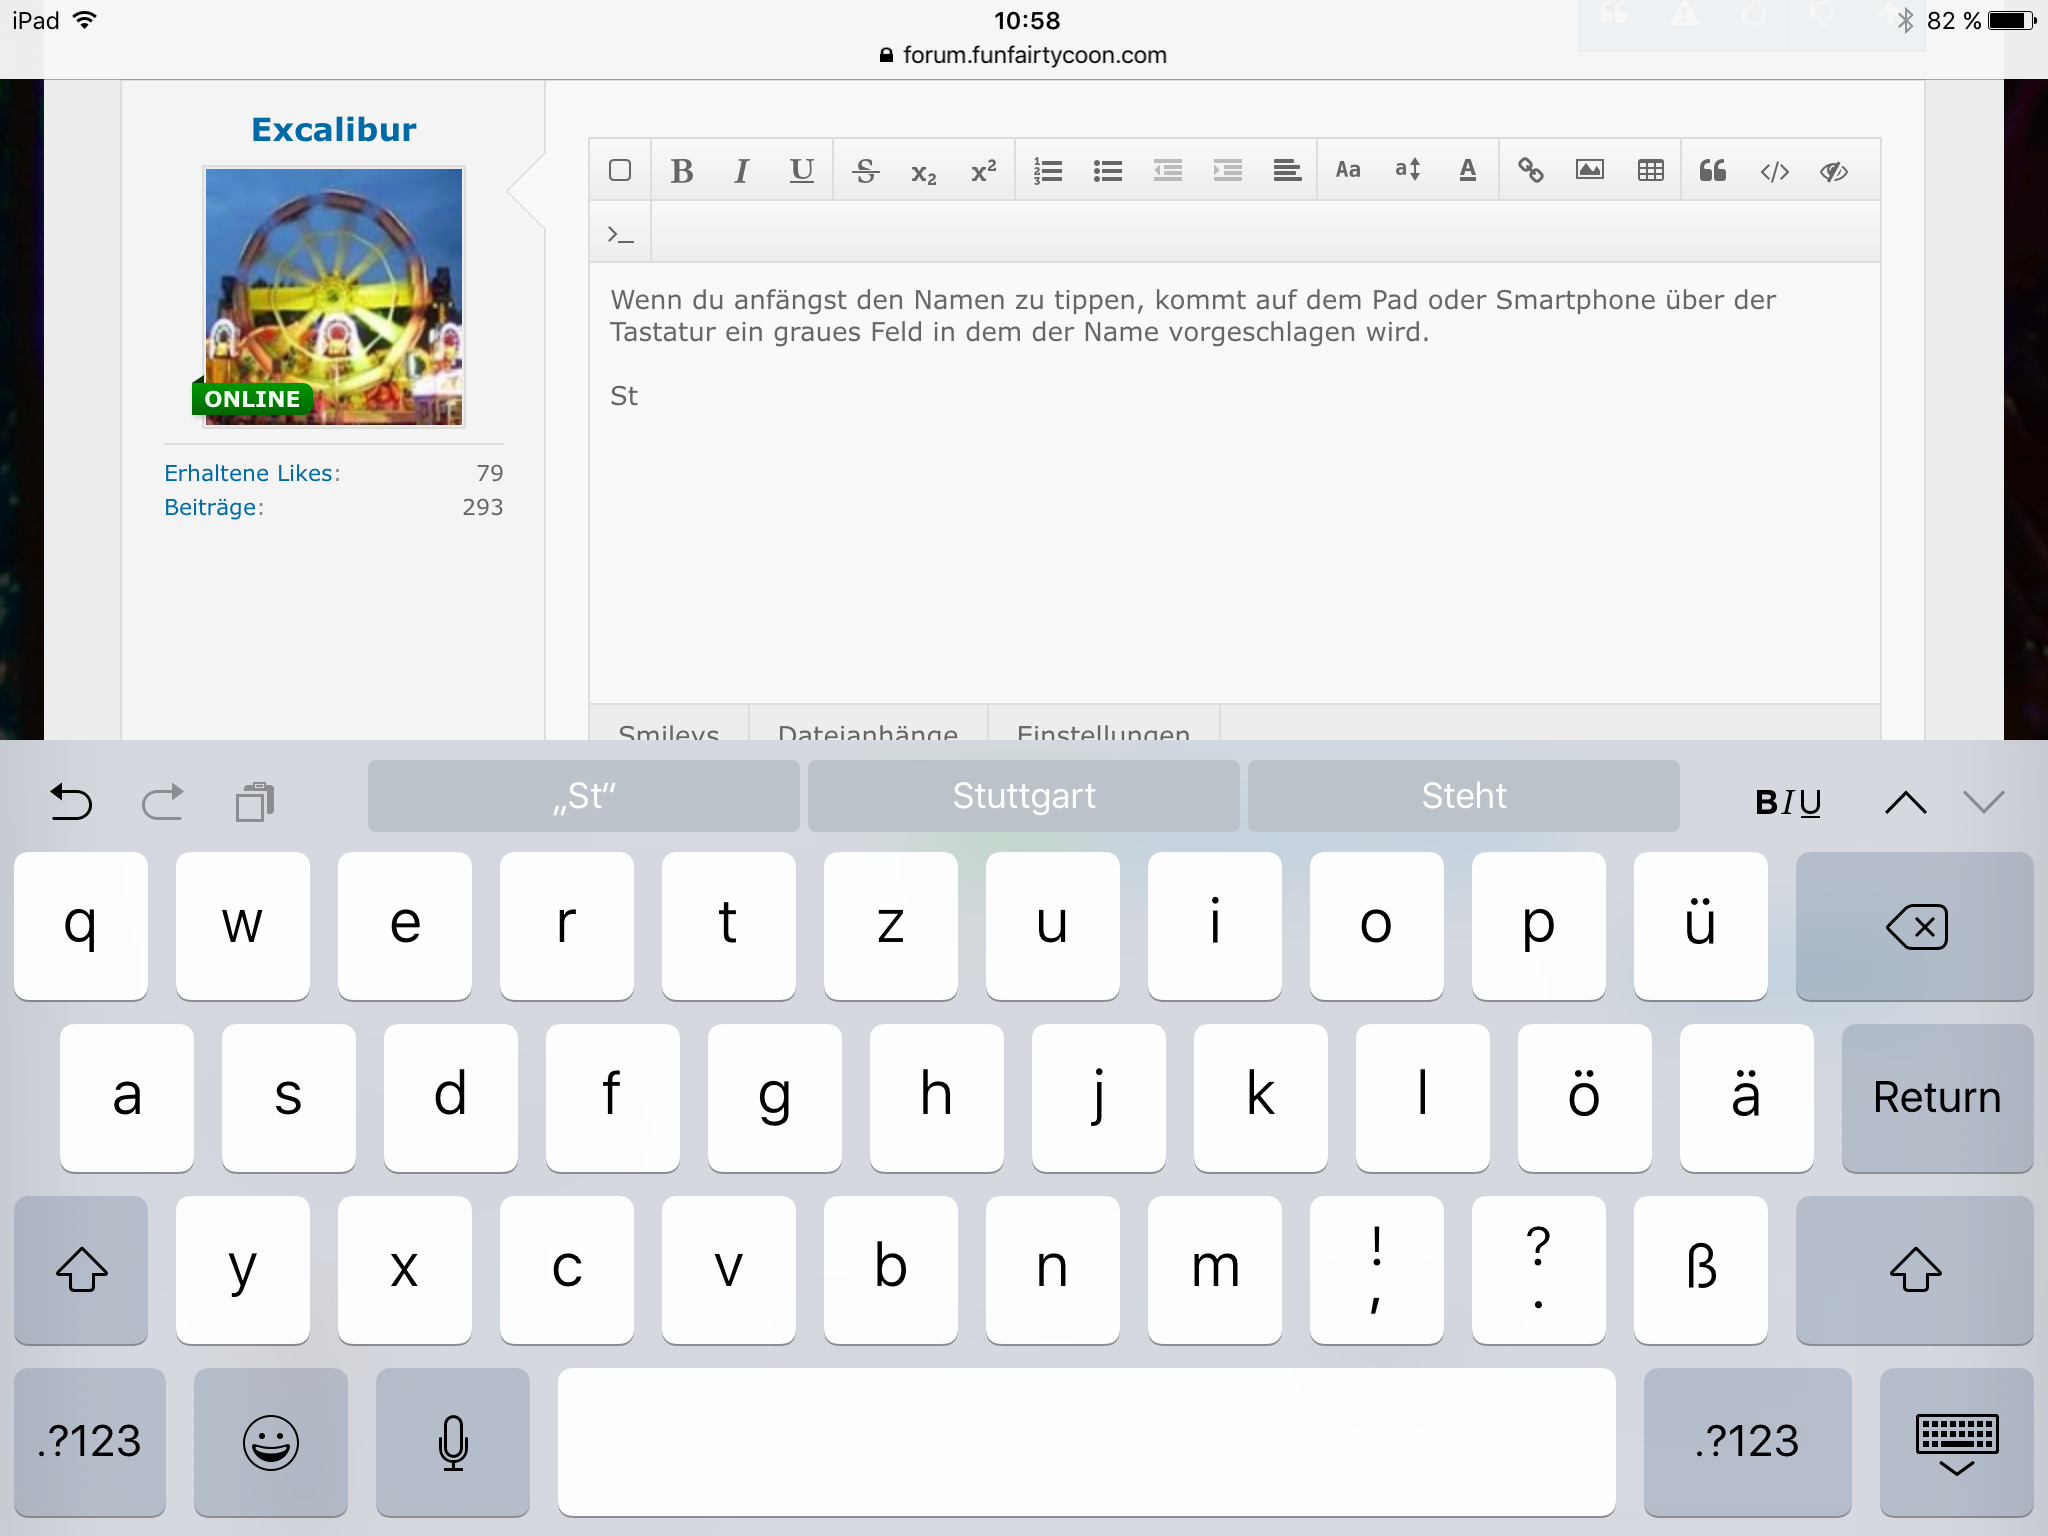Insert code block with the code icon
This screenshot has width=2048, height=1536.
[x=1774, y=171]
